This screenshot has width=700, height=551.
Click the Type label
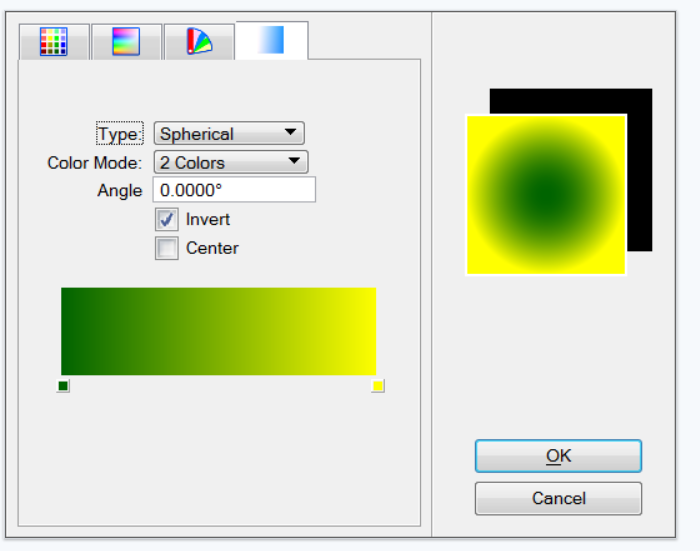pyautogui.click(x=120, y=134)
